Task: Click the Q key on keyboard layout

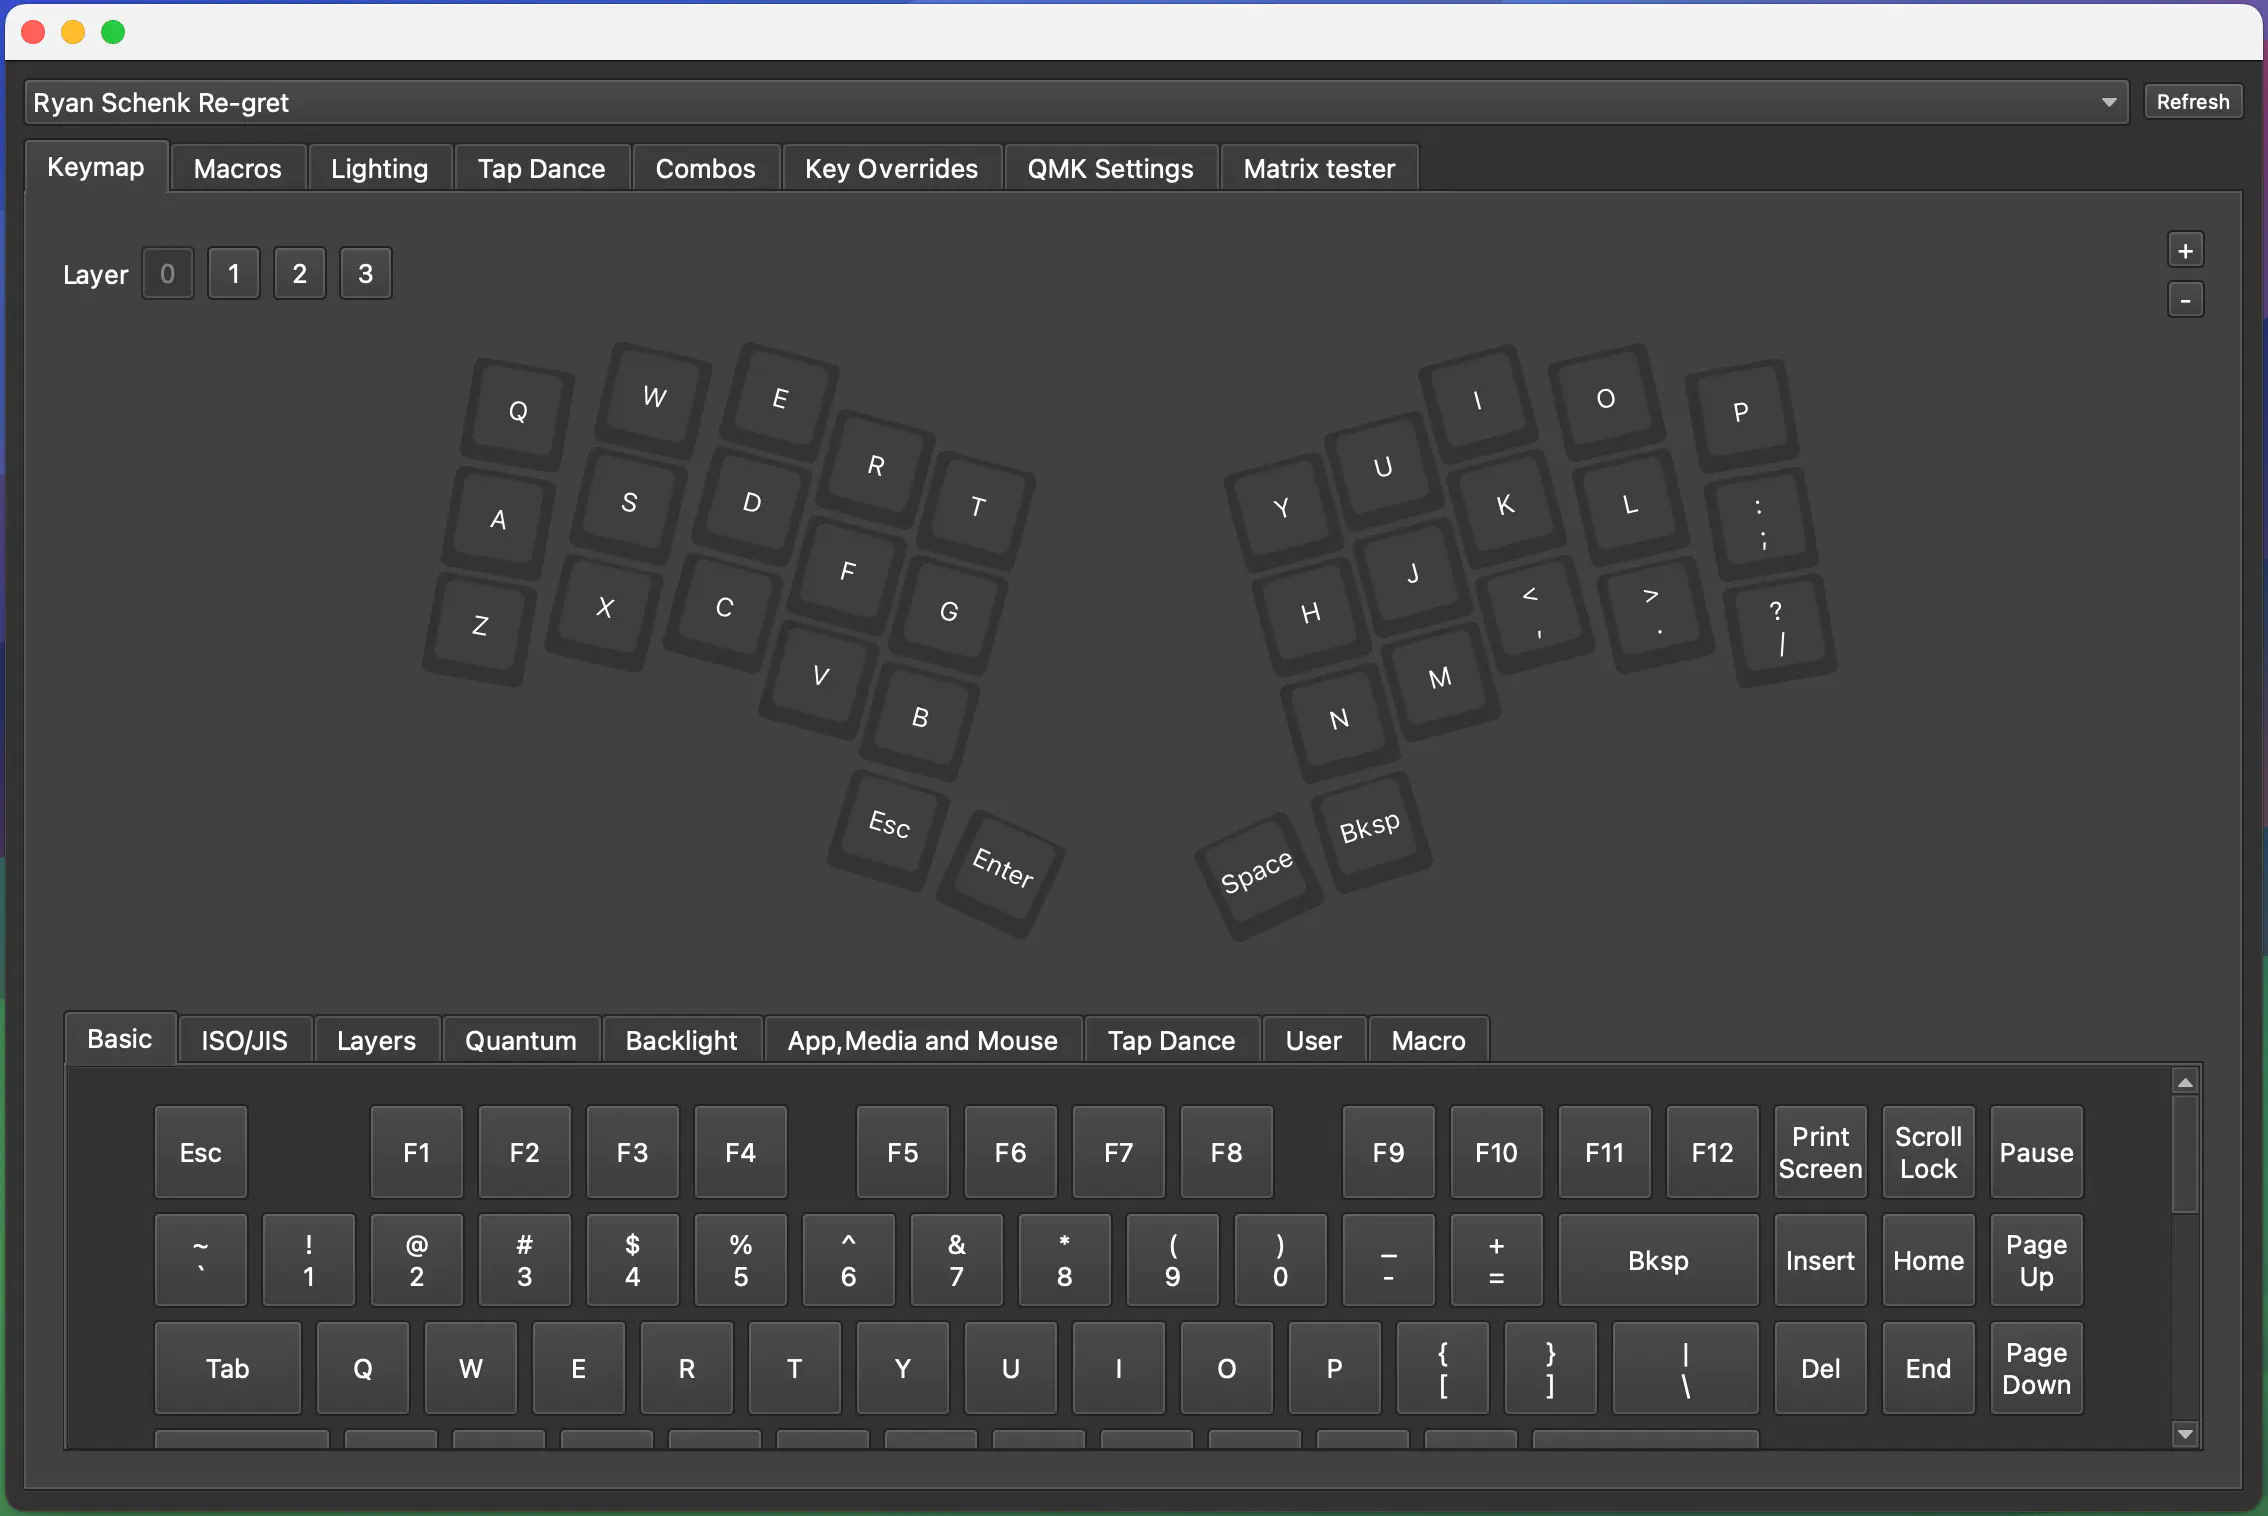Action: pos(518,411)
